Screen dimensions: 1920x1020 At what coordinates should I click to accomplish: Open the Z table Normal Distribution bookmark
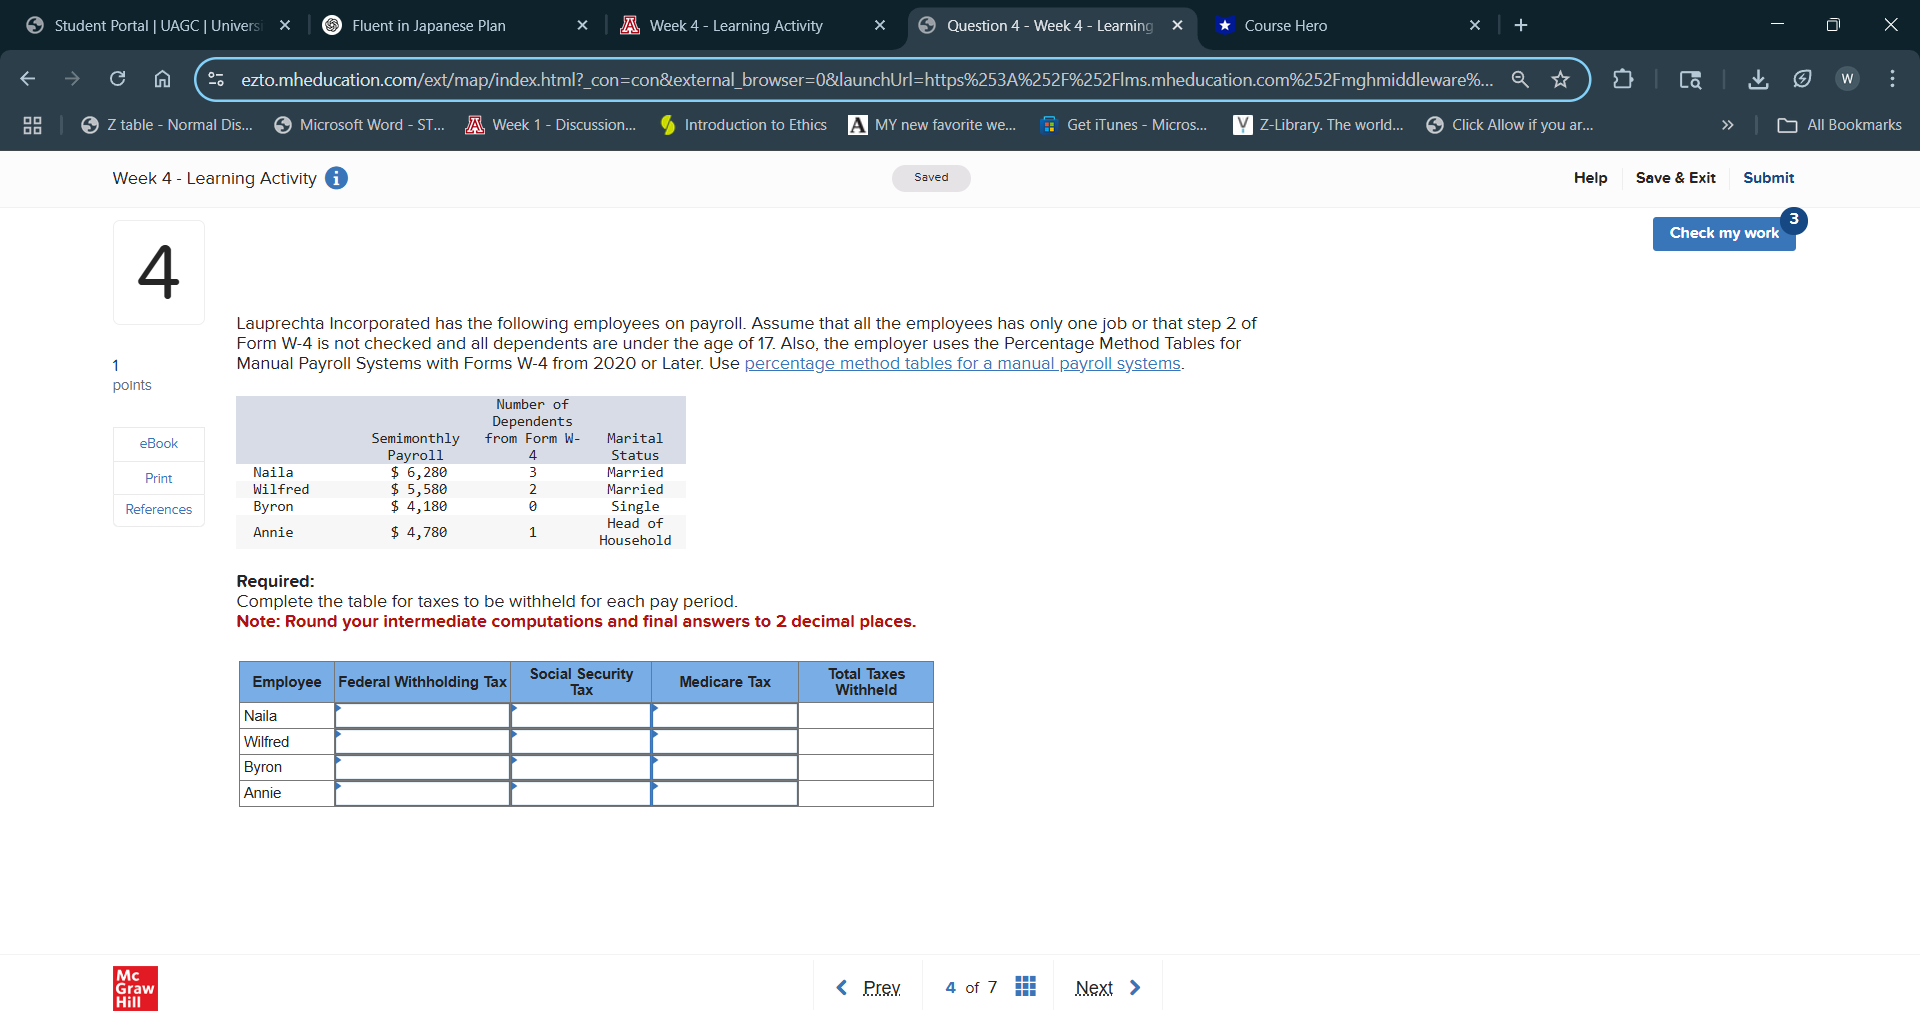pos(166,125)
